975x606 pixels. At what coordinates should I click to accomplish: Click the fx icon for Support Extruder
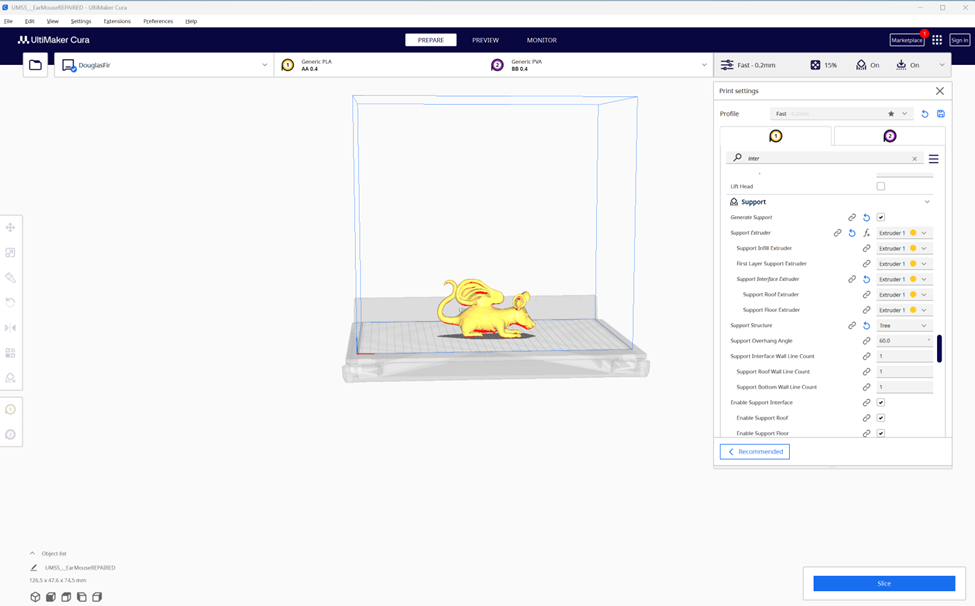(x=867, y=233)
